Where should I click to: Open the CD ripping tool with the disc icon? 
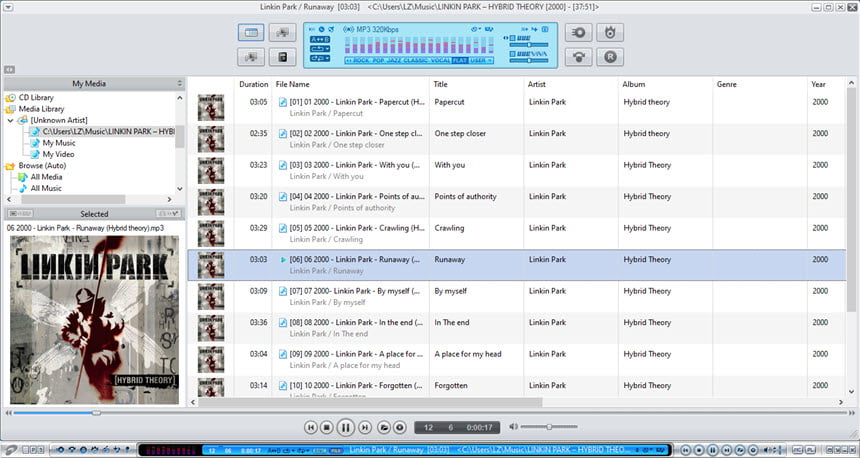(579, 32)
